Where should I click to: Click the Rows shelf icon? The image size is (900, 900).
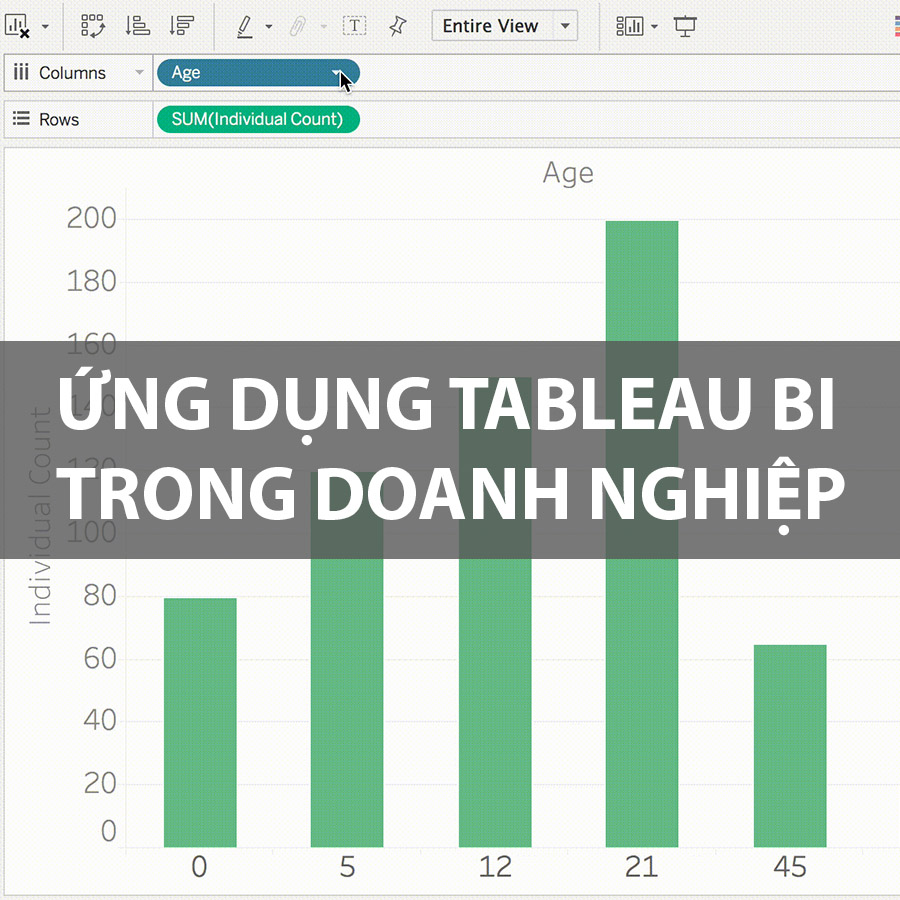[x=21, y=119]
